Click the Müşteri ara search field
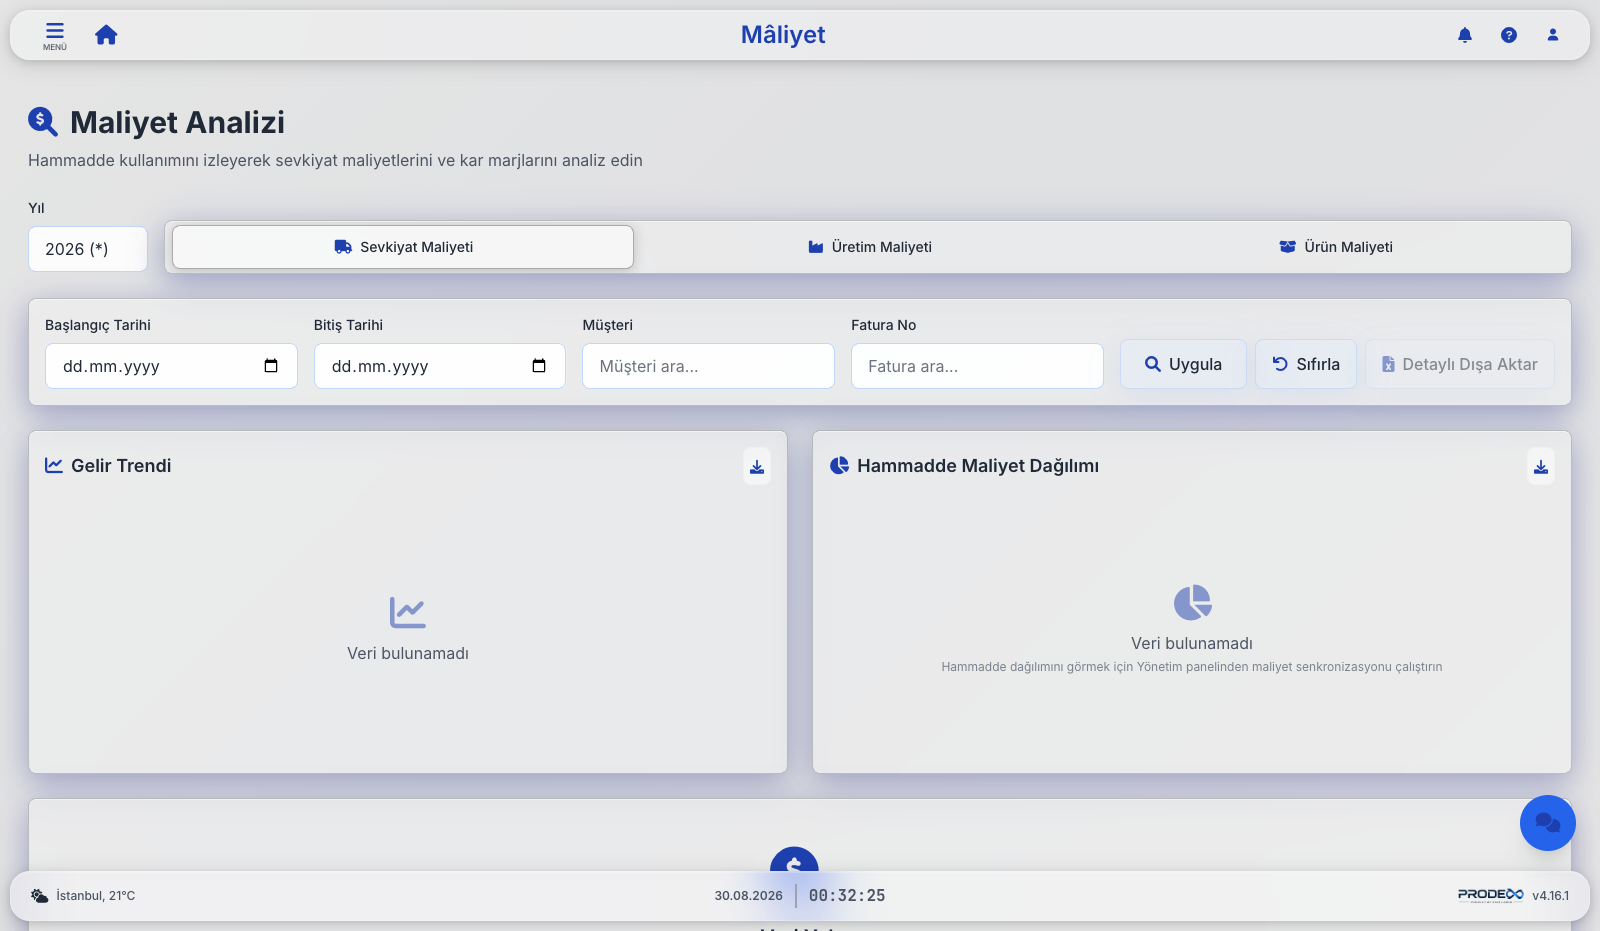1600x931 pixels. point(708,366)
